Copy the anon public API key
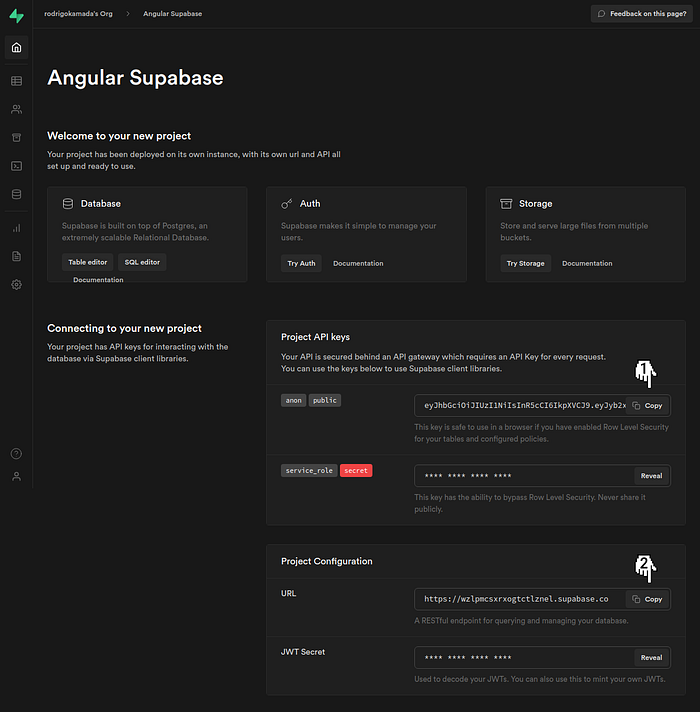Image resolution: width=700 pixels, height=712 pixels. point(647,405)
